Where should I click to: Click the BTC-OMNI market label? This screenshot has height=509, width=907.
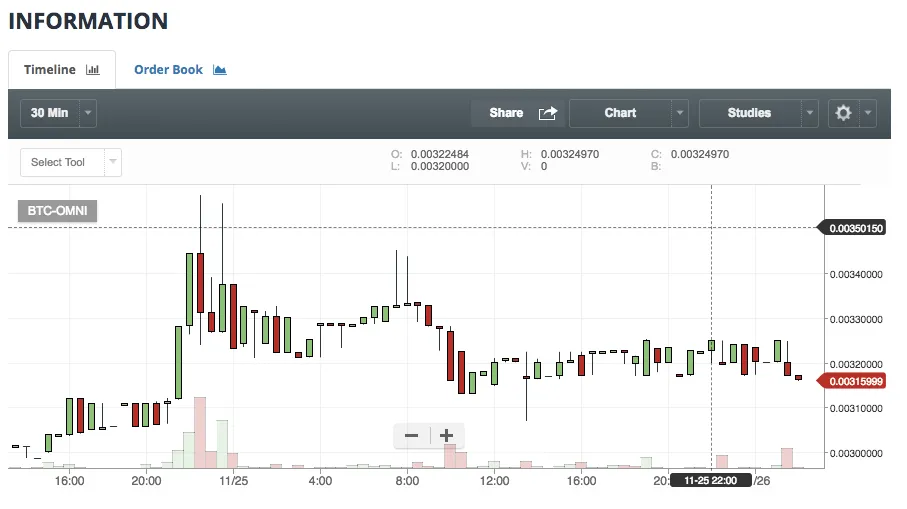click(57, 211)
